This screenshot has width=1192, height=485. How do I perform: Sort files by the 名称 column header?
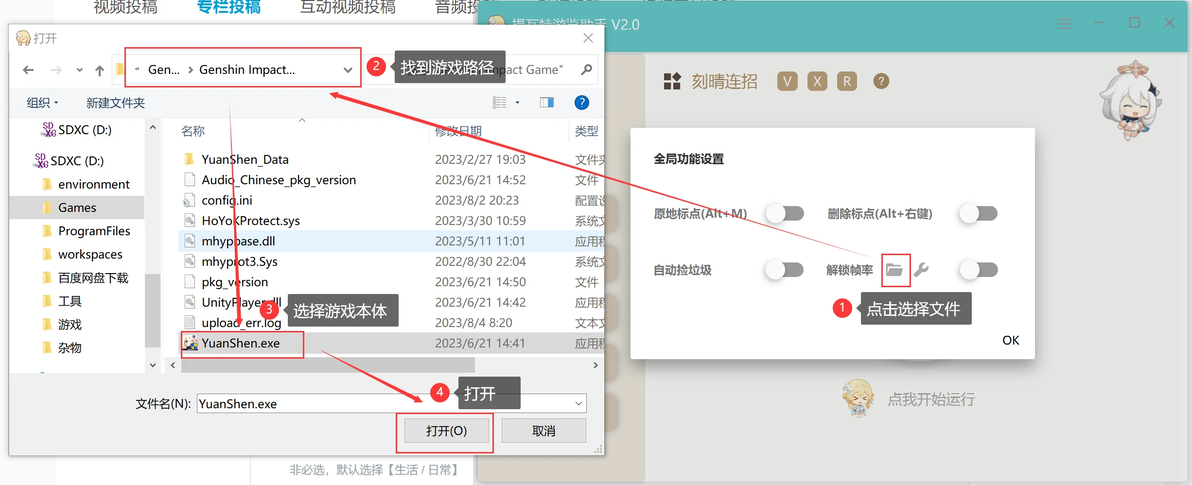[192, 131]
